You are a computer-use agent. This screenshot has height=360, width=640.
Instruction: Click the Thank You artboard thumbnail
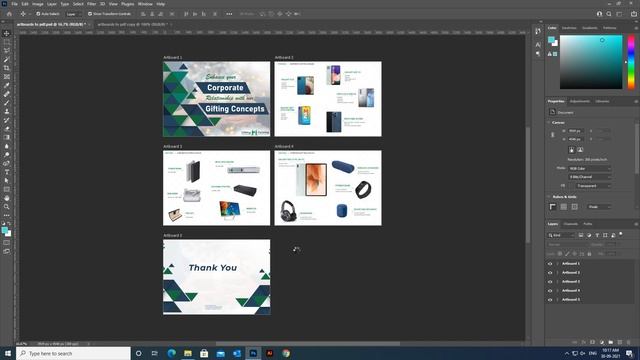click(x=216, y=277)
